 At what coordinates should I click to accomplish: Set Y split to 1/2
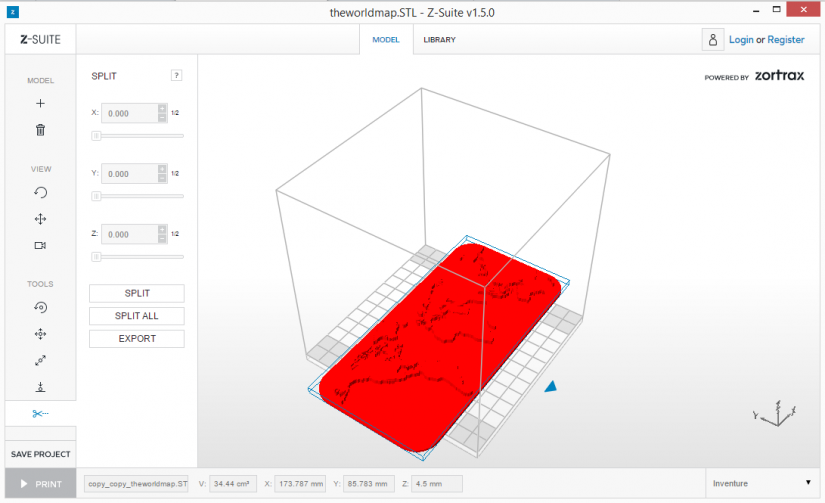(175, 173)
